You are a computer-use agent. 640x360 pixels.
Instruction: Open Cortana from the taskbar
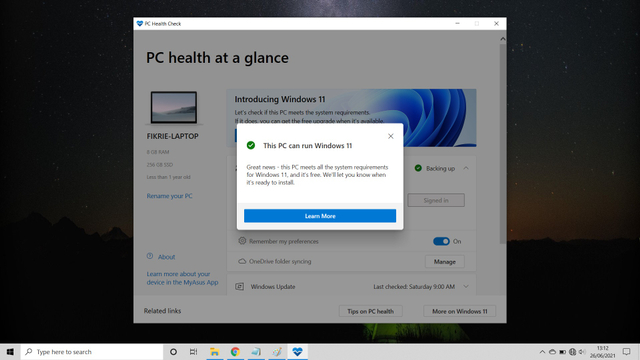(173, 351)
